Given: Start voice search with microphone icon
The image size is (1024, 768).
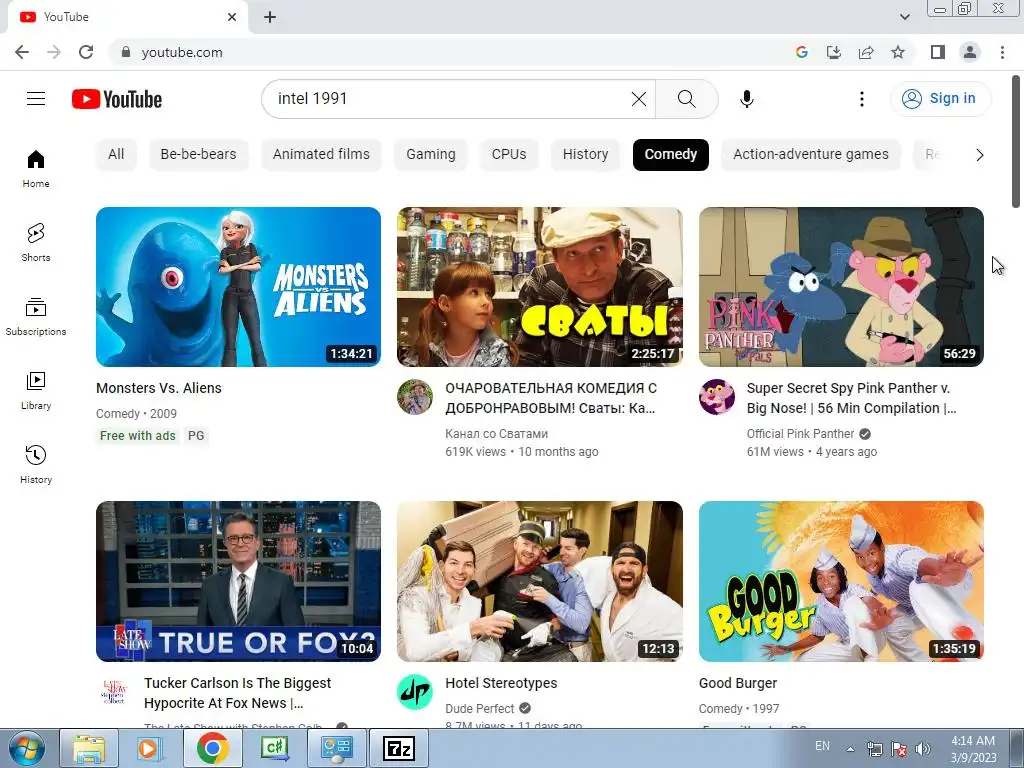Looking at the screenshot, I should (746, 99).
